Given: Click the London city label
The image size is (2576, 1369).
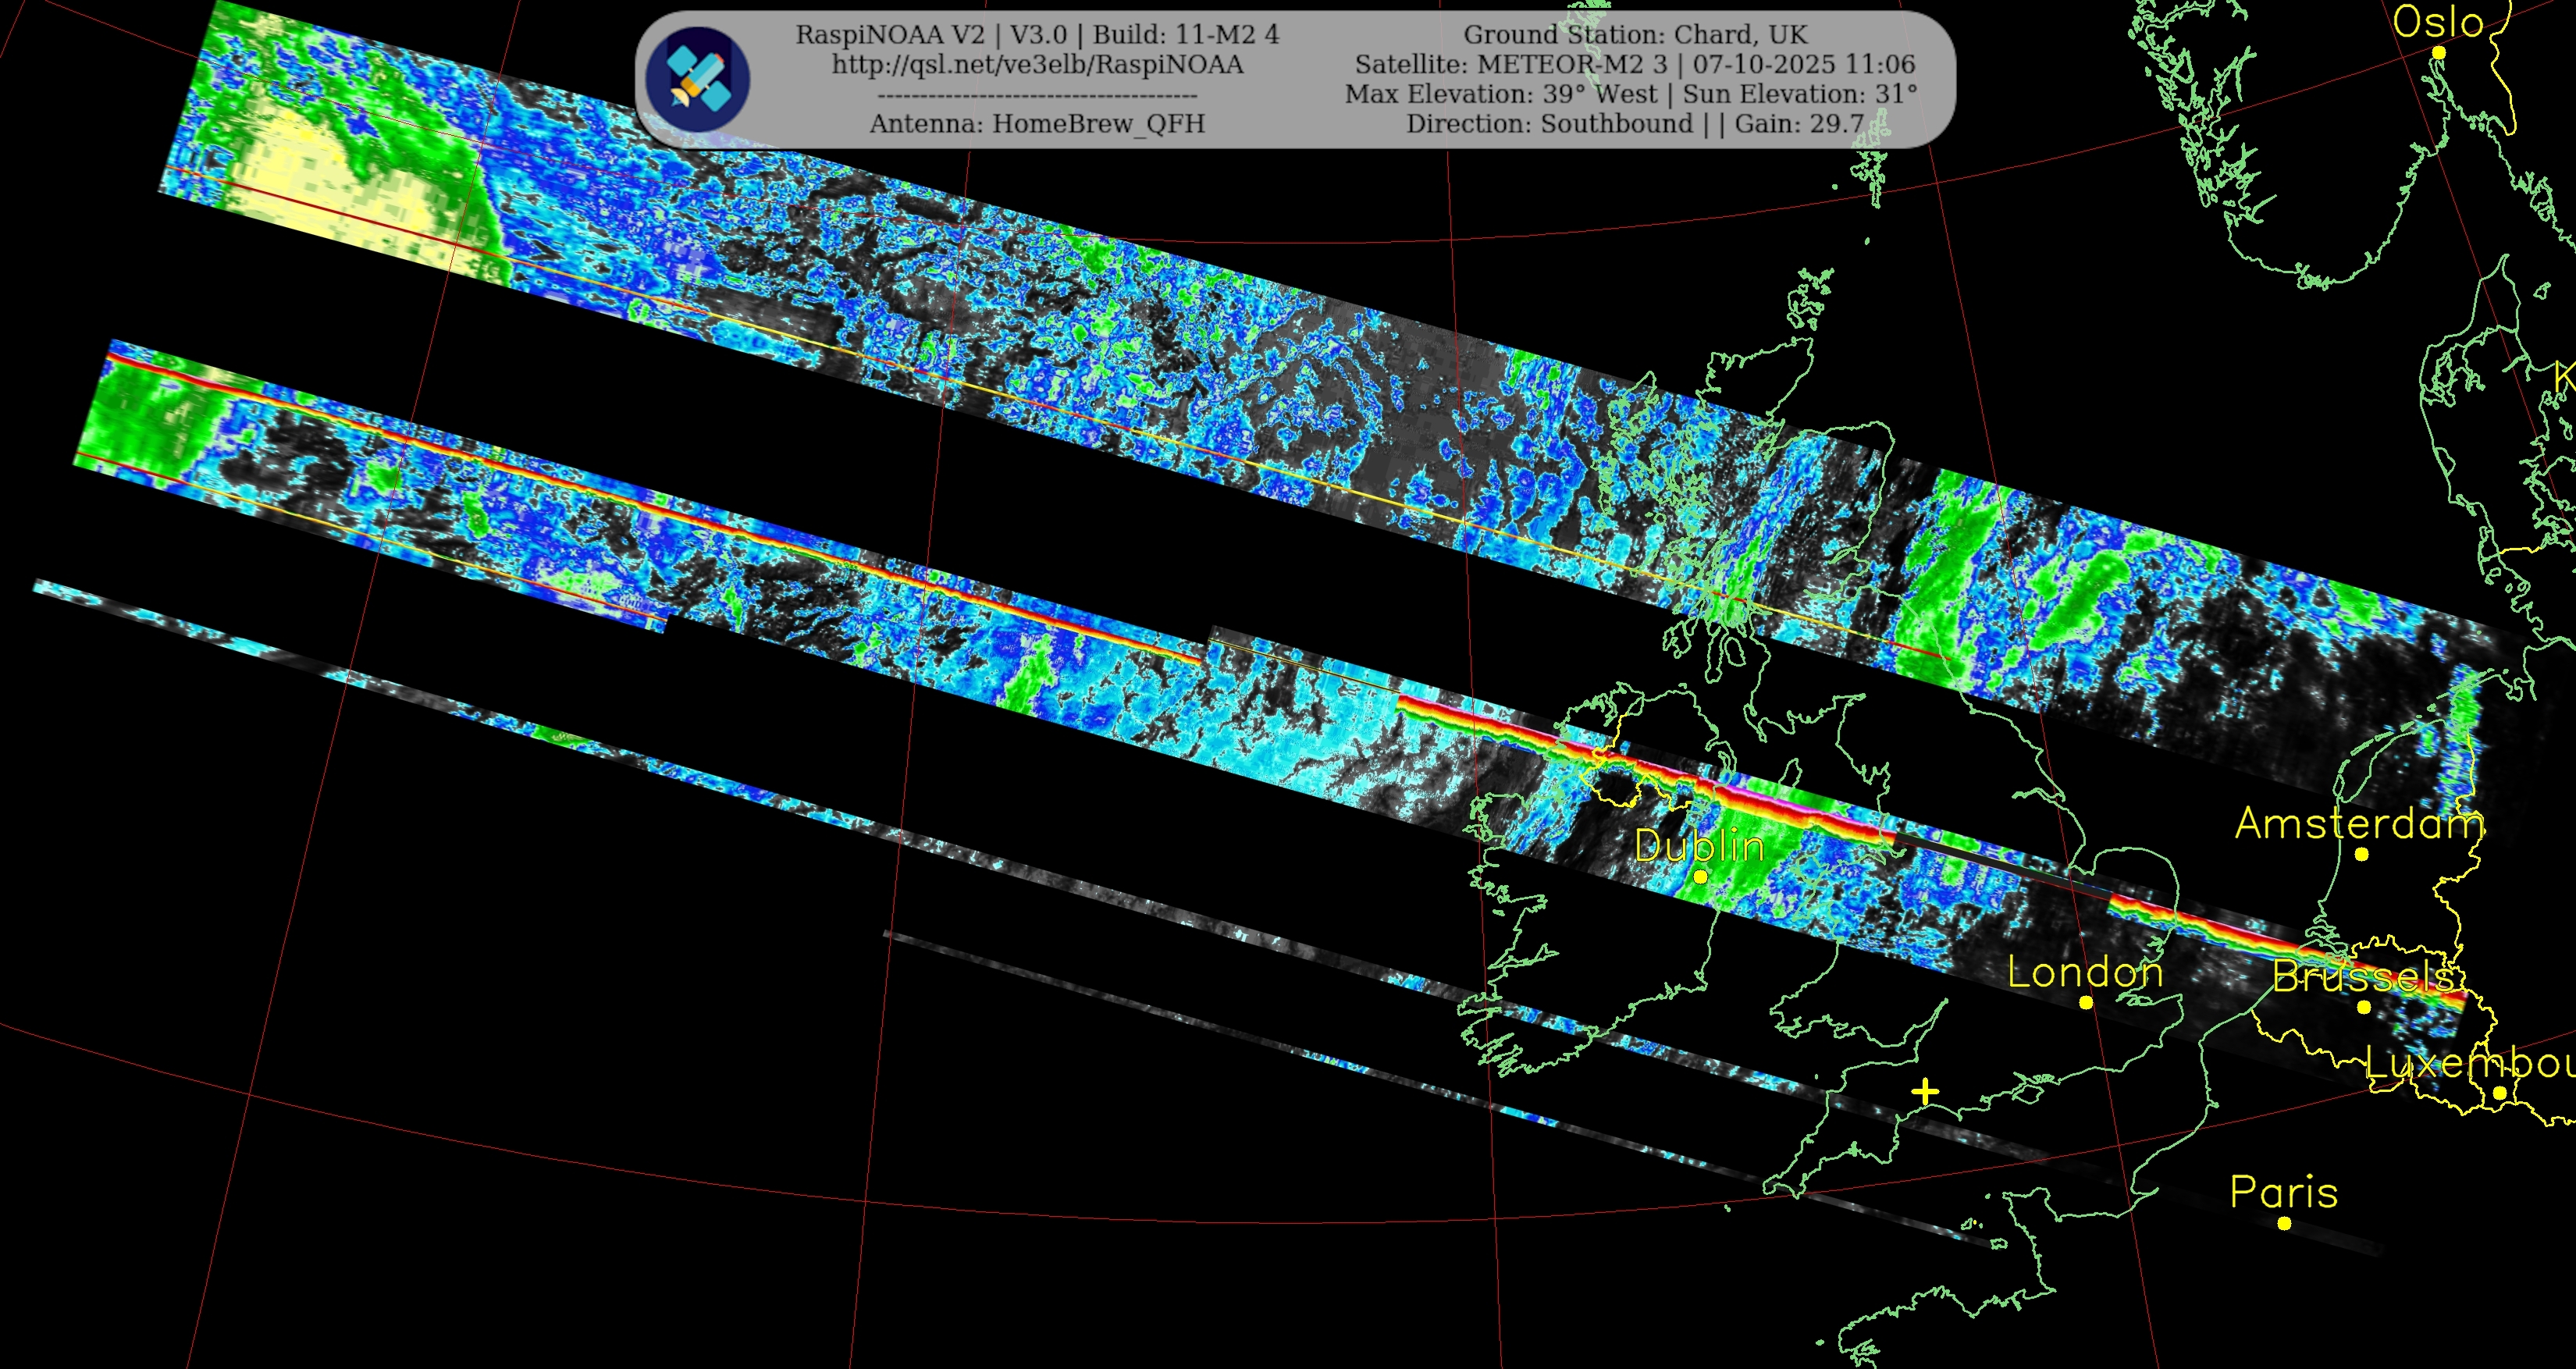Looking at the screenshot, I should 2085,972.
